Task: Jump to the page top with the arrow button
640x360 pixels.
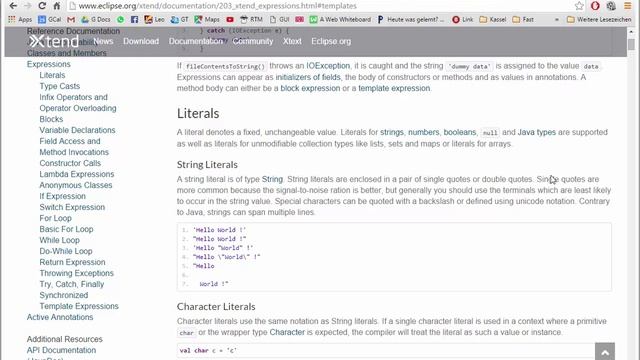Action: (605, 351)
